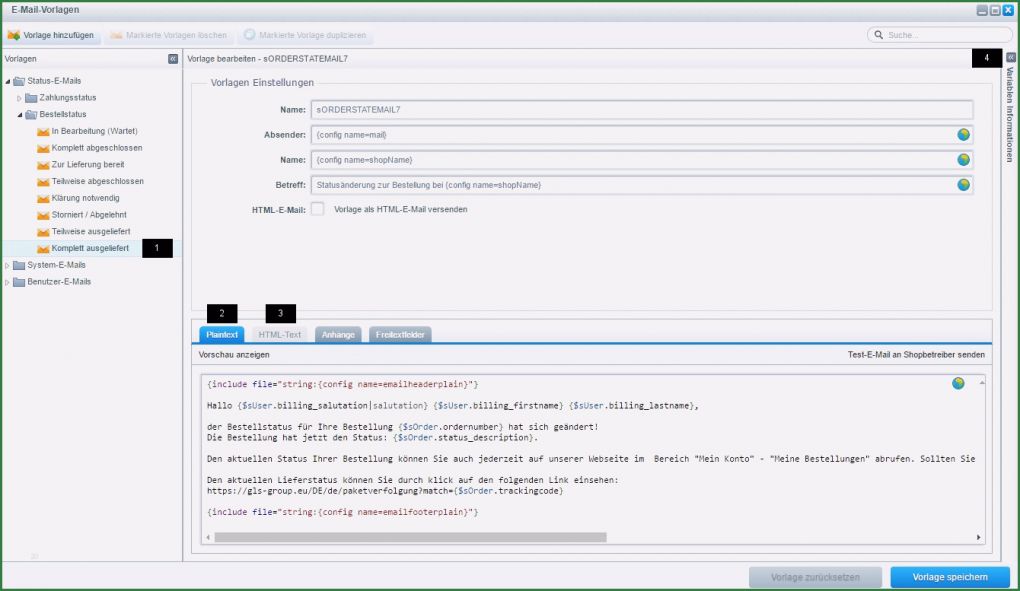
Task: Click the Vorlage hinzufügen envelope icon
Action: click(x=14, y=35)
